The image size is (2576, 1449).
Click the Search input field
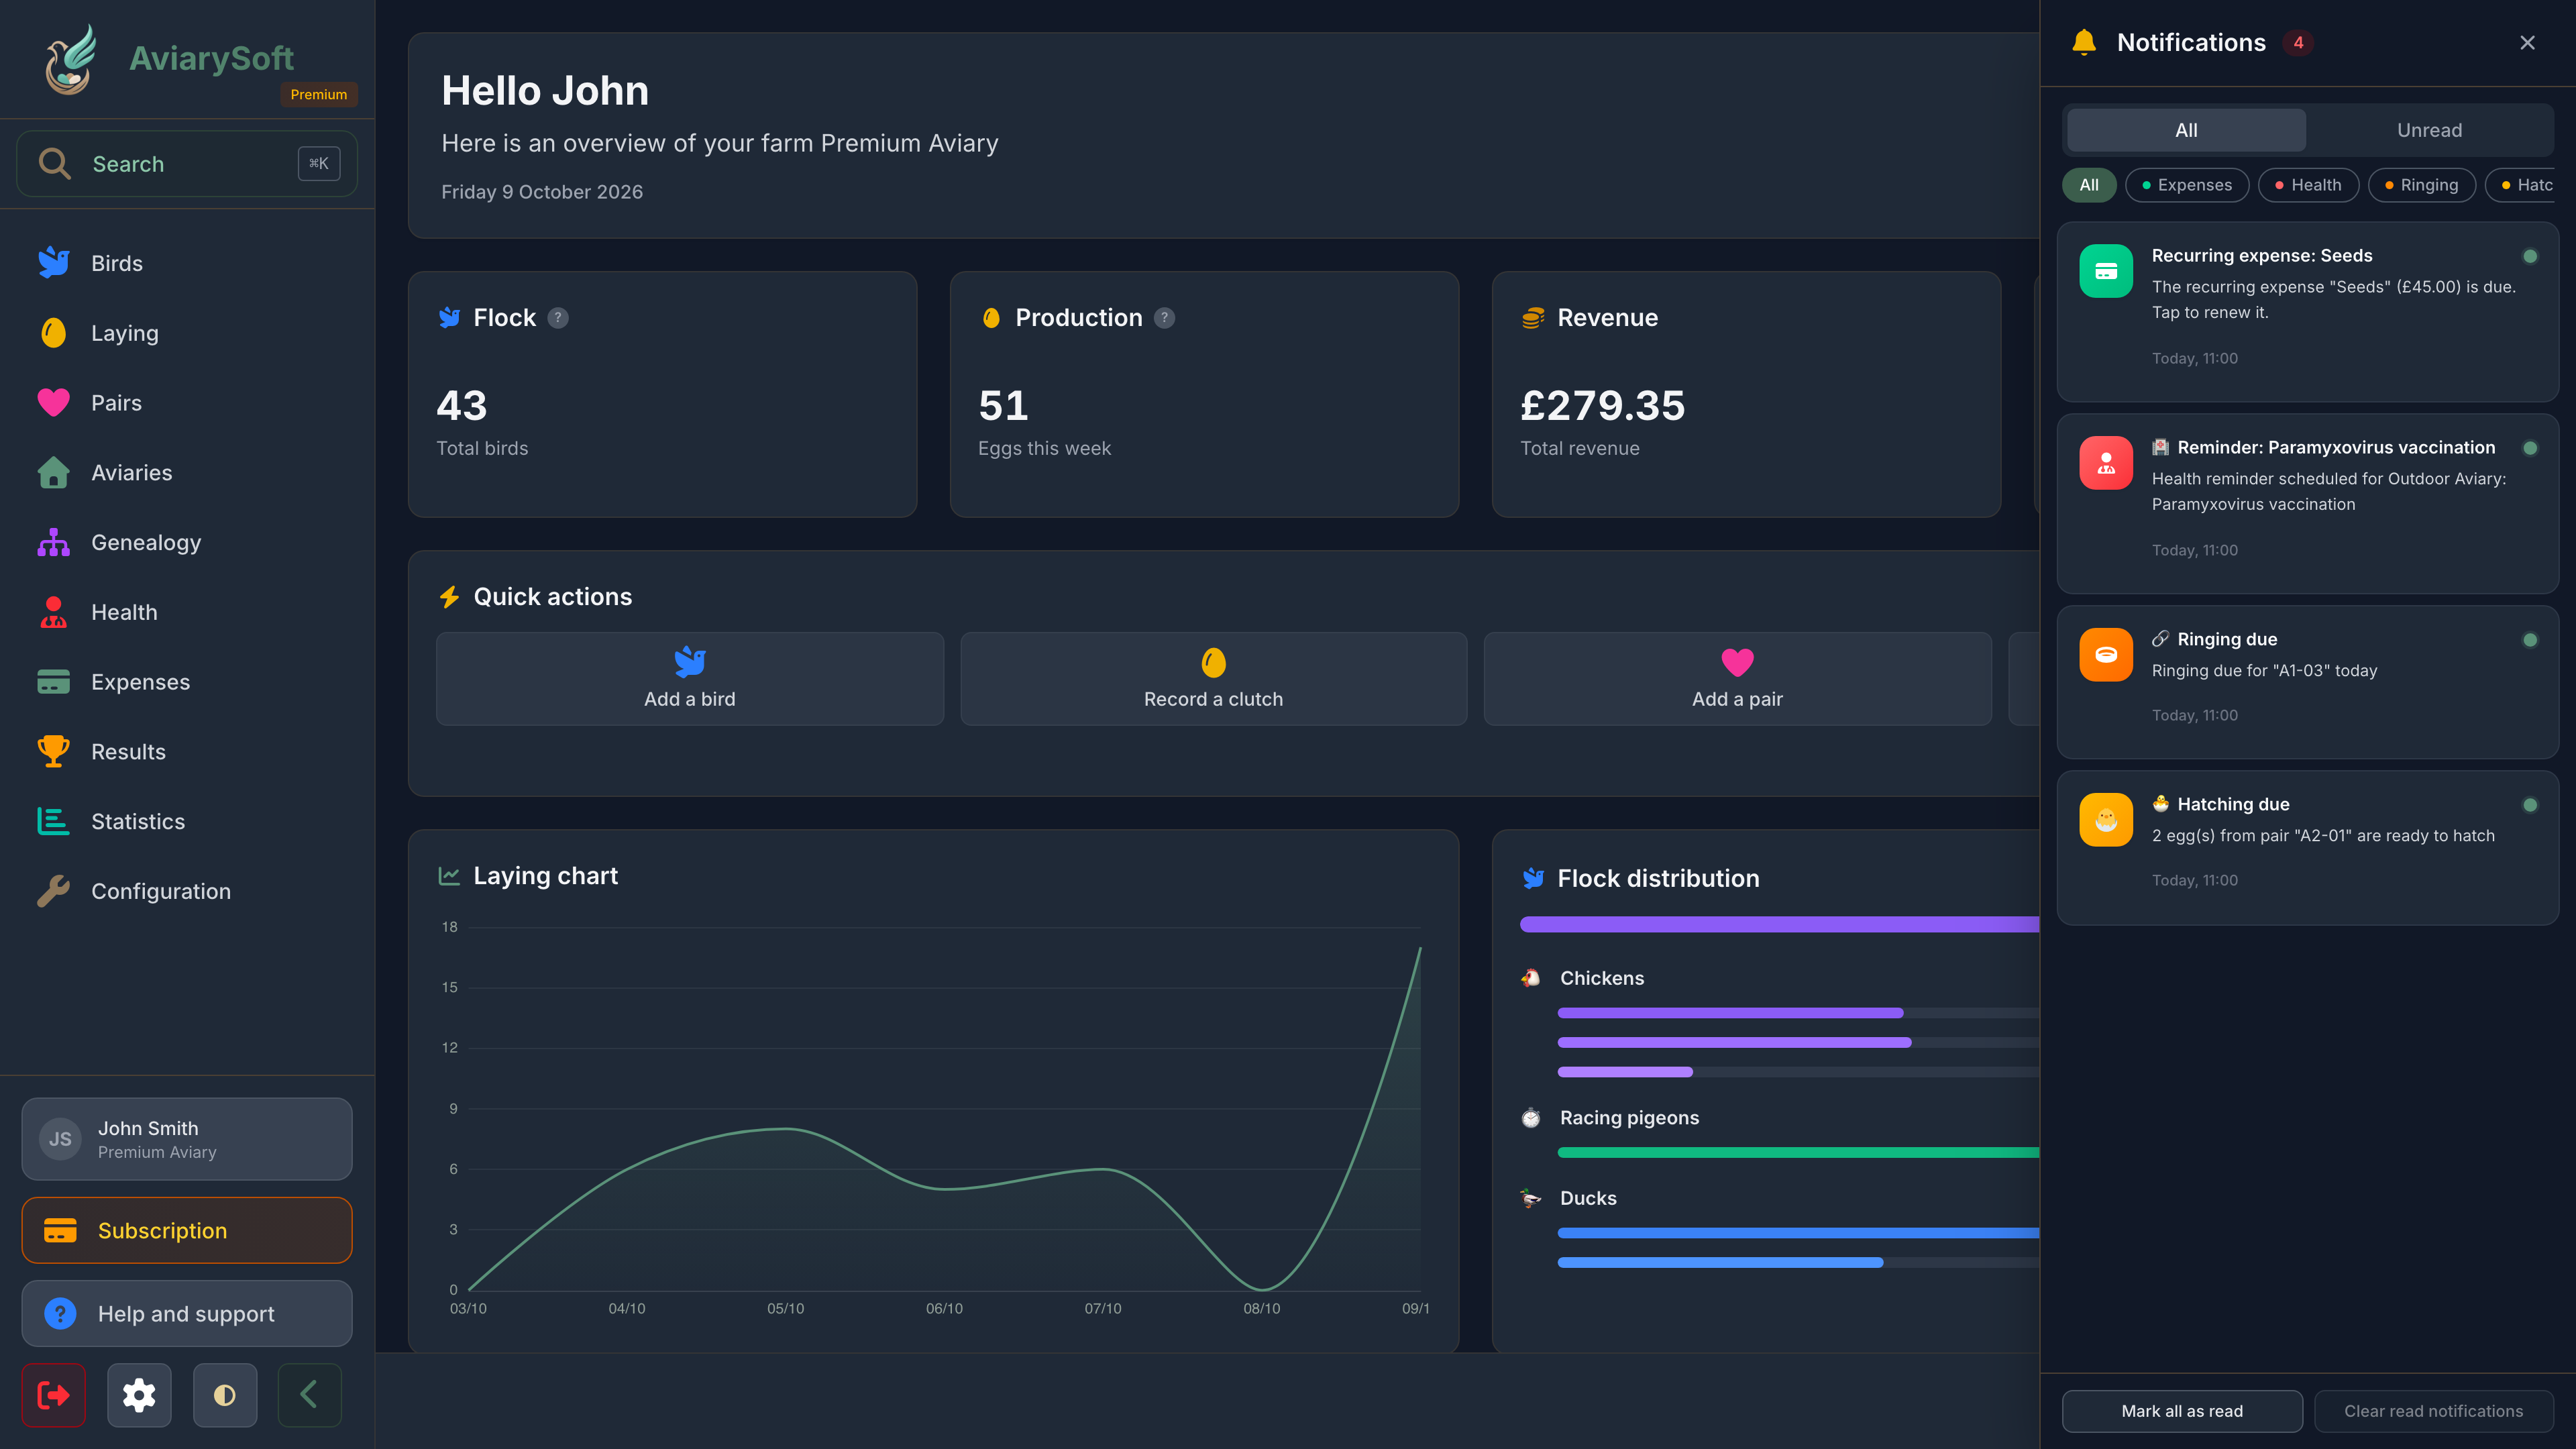[x=187, y=164]
